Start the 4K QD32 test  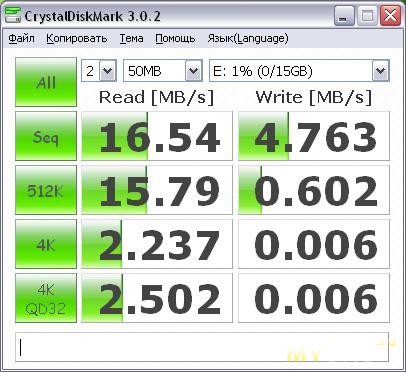tap(46, 298)
